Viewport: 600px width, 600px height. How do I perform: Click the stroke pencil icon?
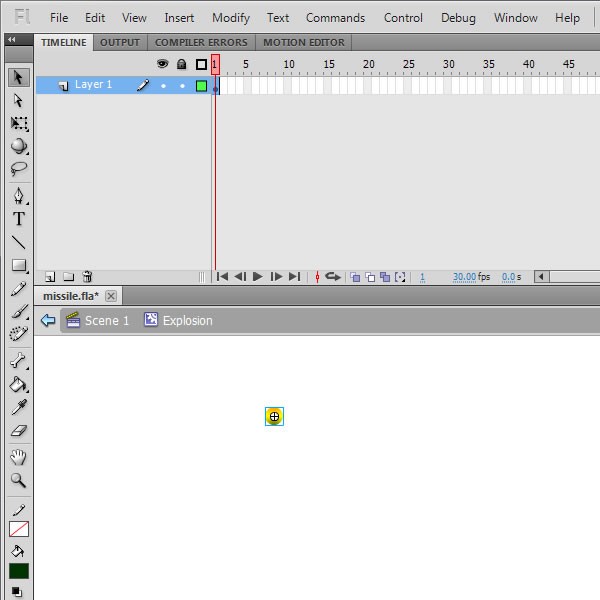pyautogui.click(x=19, y=510)
